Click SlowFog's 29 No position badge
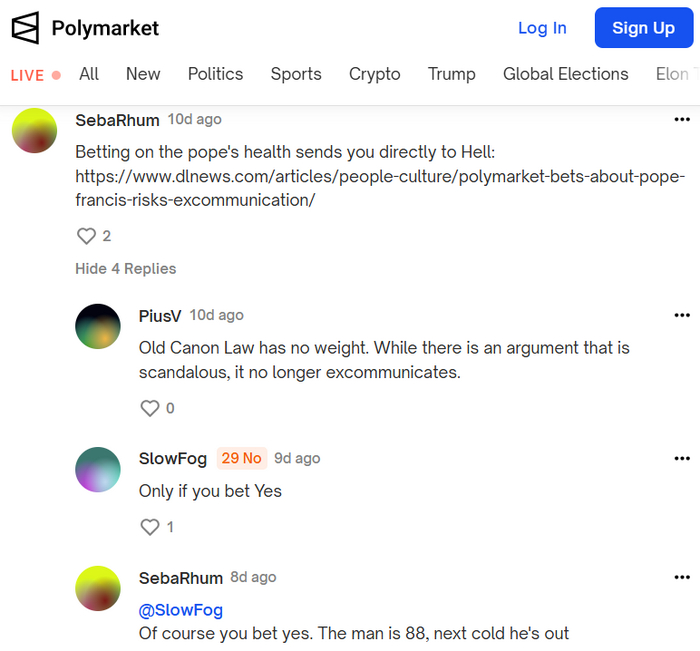Screen dimensions: 700x651 pyautogui.click(x=241, y=459)
